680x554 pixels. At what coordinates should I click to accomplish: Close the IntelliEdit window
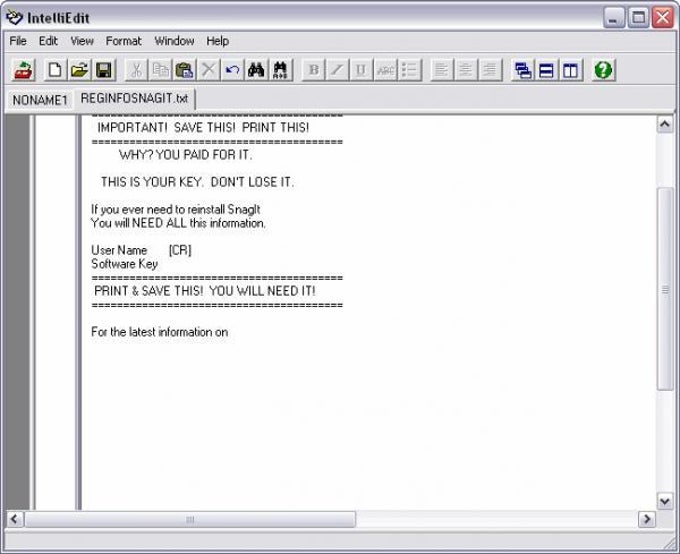663,18
